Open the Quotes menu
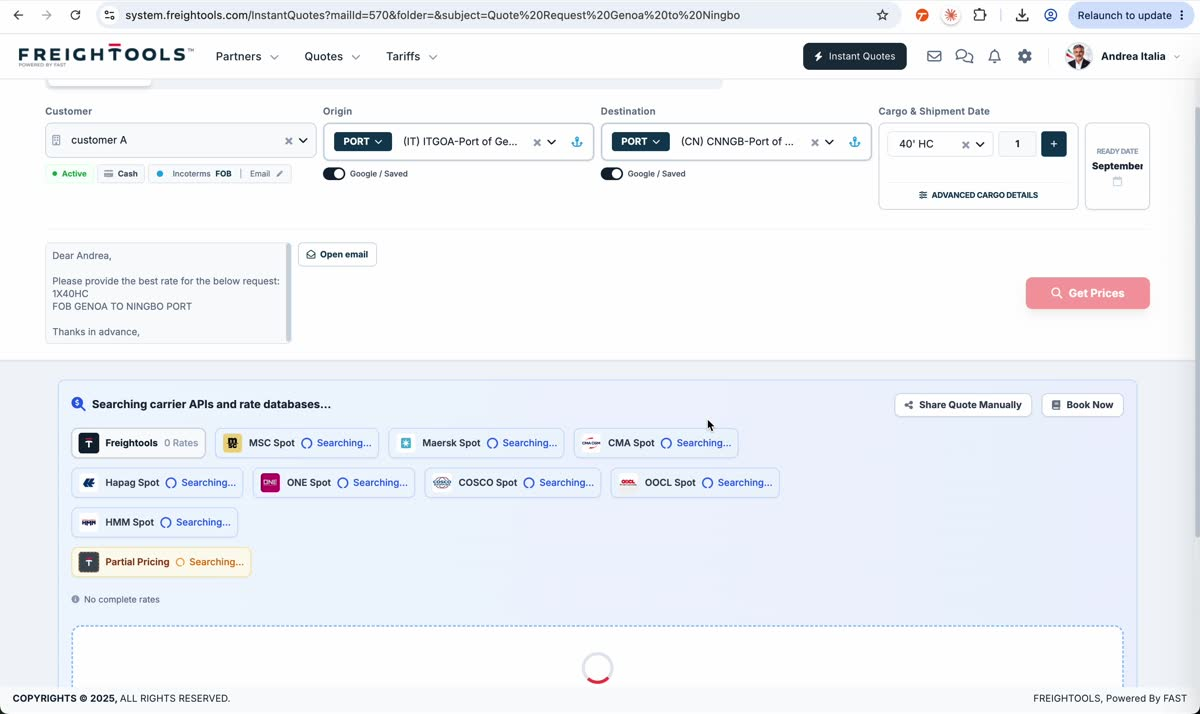Screen dimensions: 1200x714 332,57
